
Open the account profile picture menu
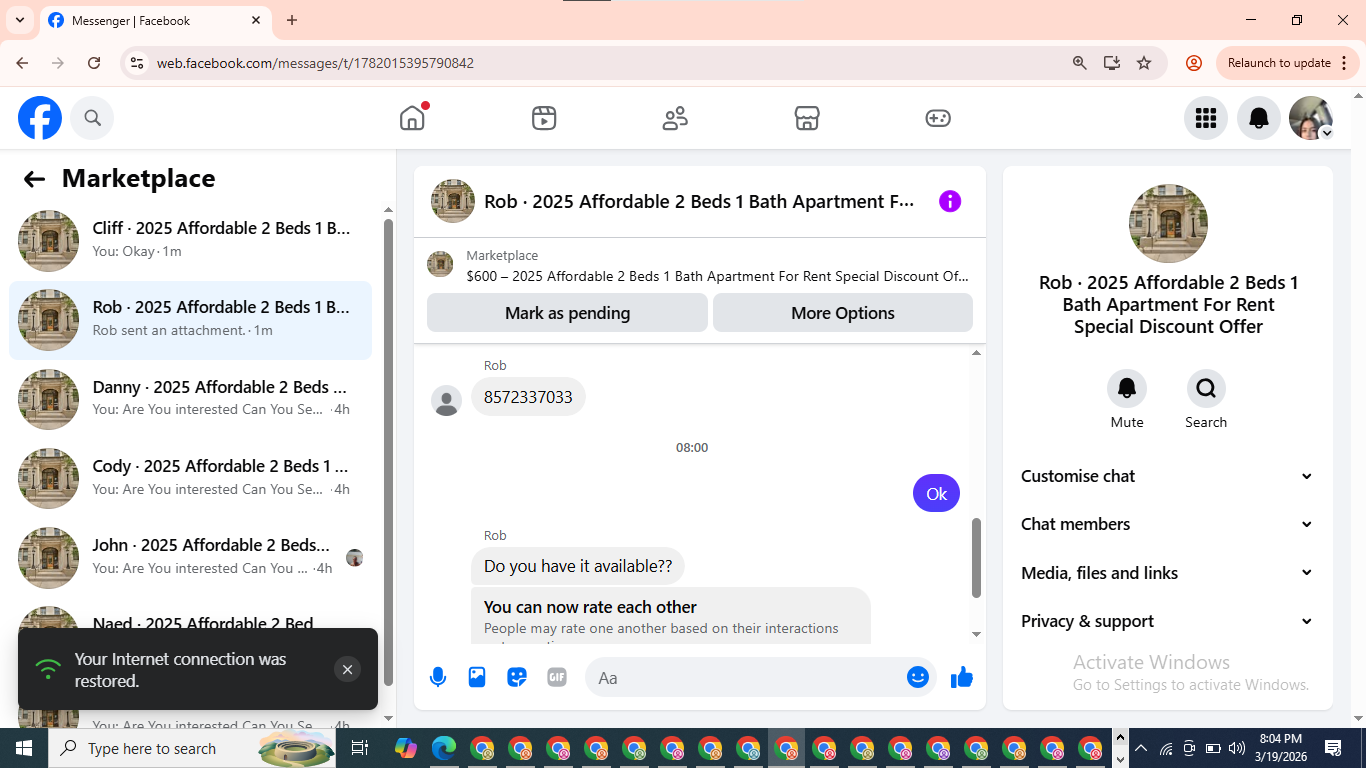(x=1311, y=118)
